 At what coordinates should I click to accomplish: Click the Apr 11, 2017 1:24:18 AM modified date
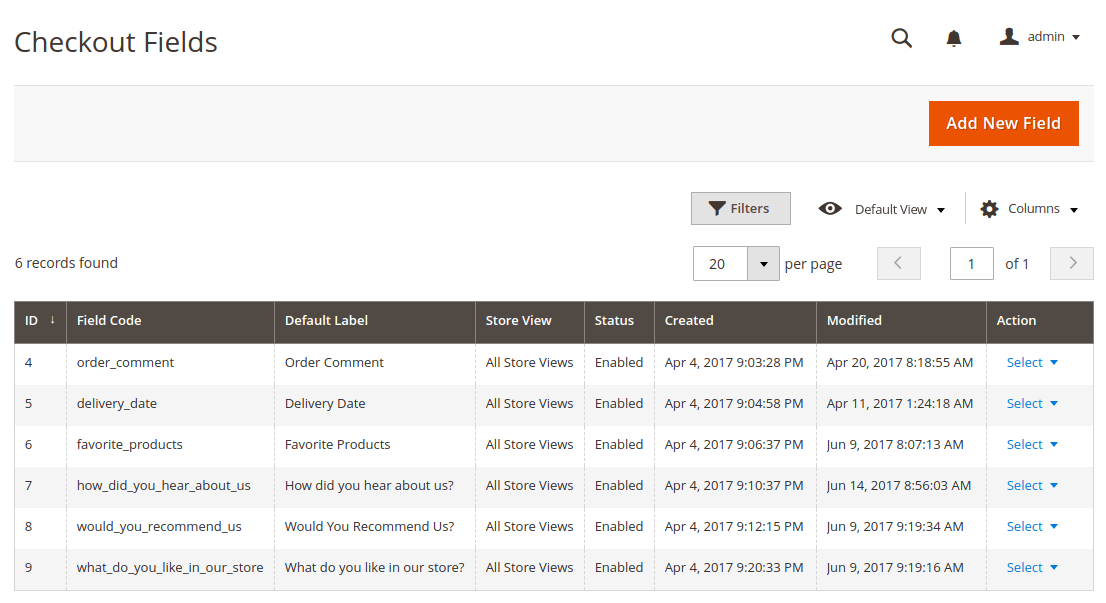click(900, 403)
